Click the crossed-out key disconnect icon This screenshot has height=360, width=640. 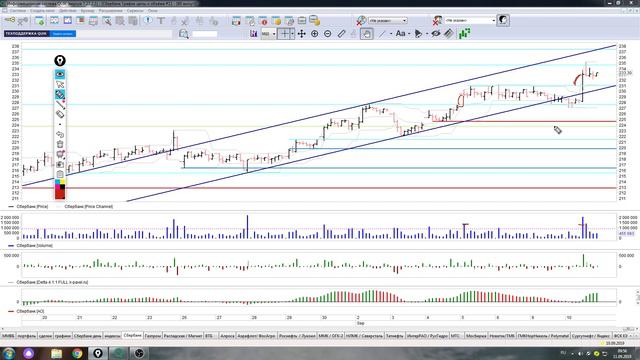coord(23,20)
